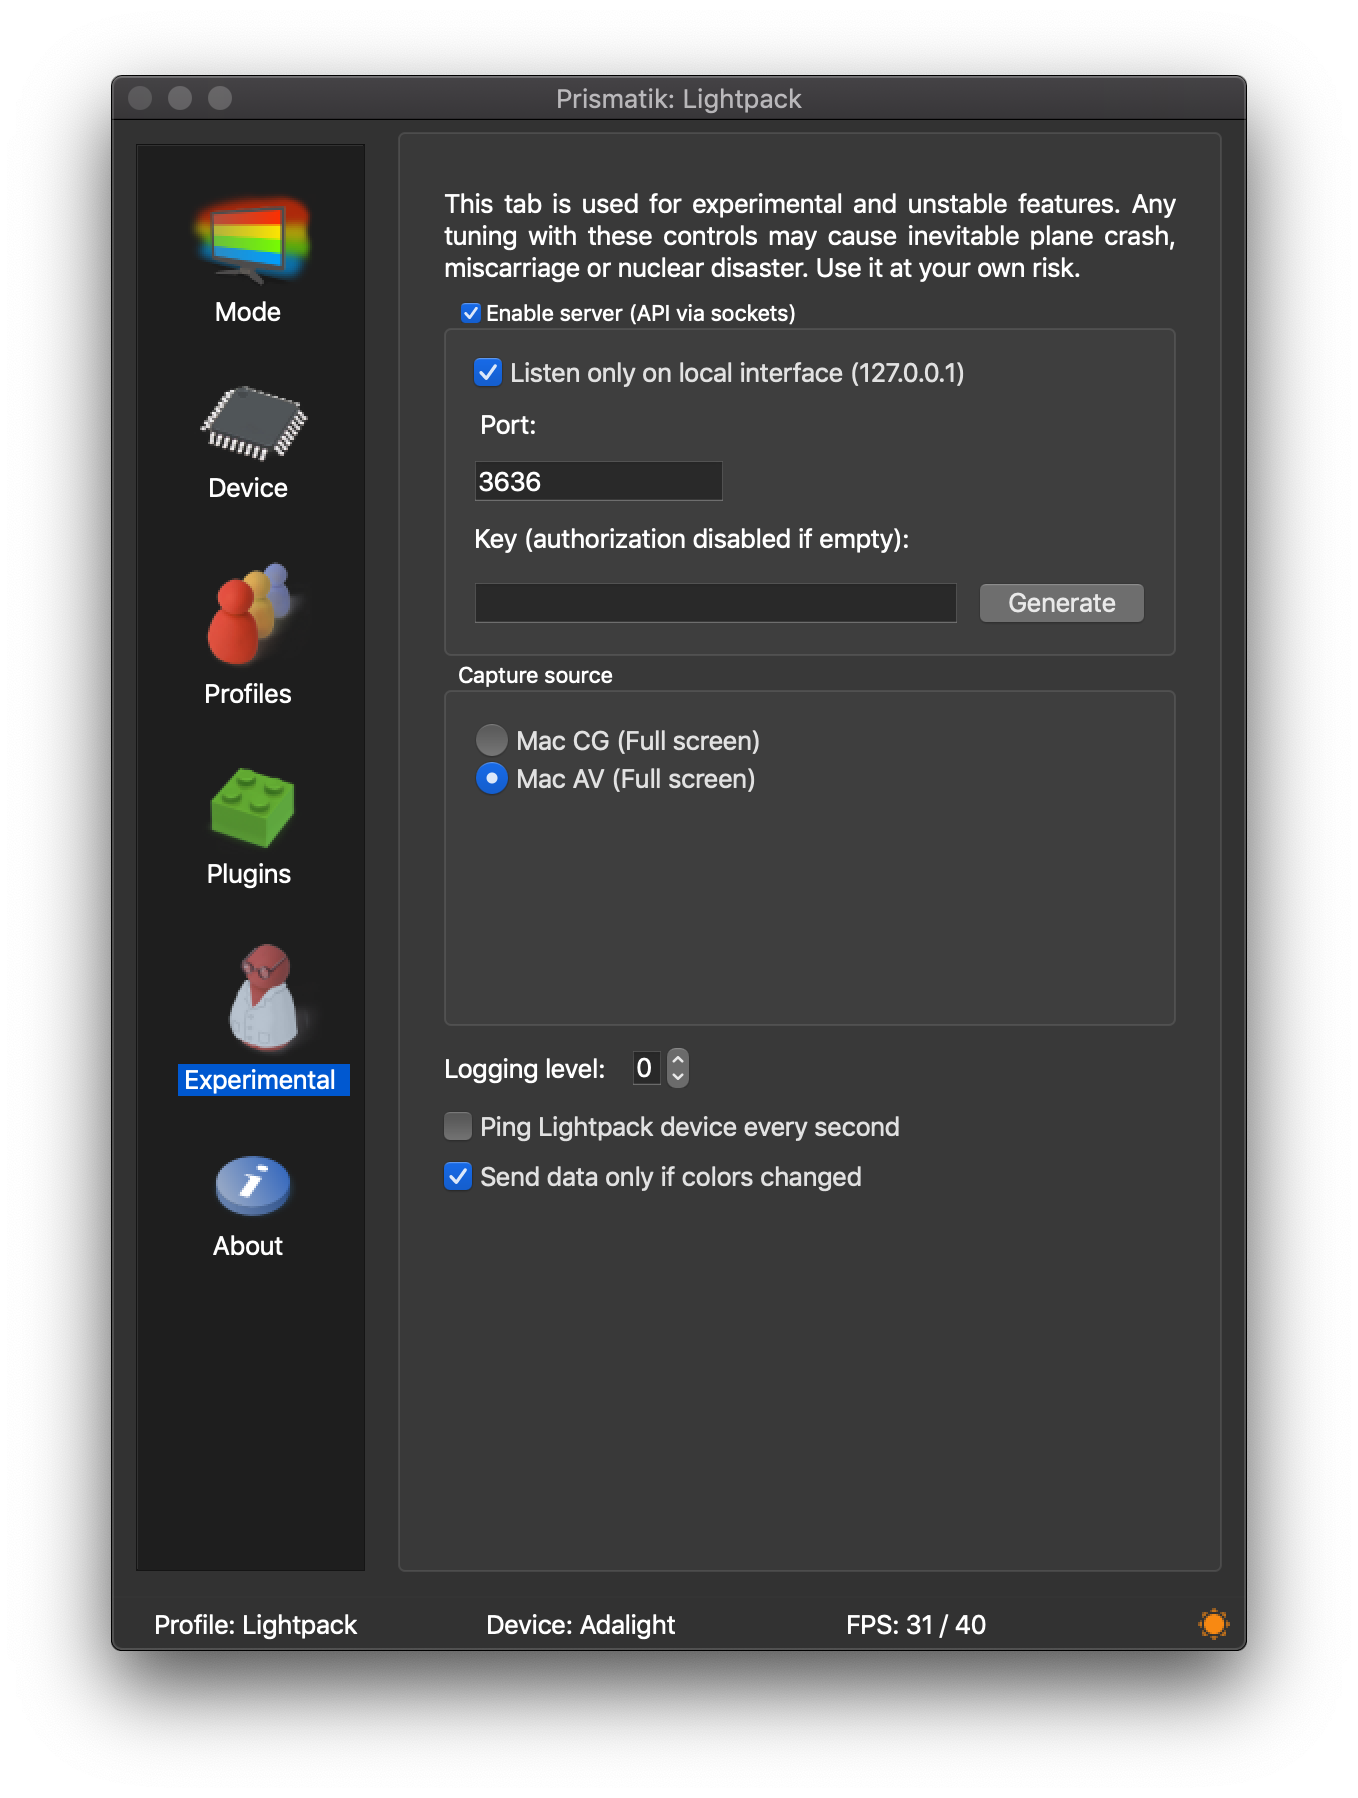Click the Logging level: label
This screenshot has height=1798, width=1358.
(x=525, y=1069)
